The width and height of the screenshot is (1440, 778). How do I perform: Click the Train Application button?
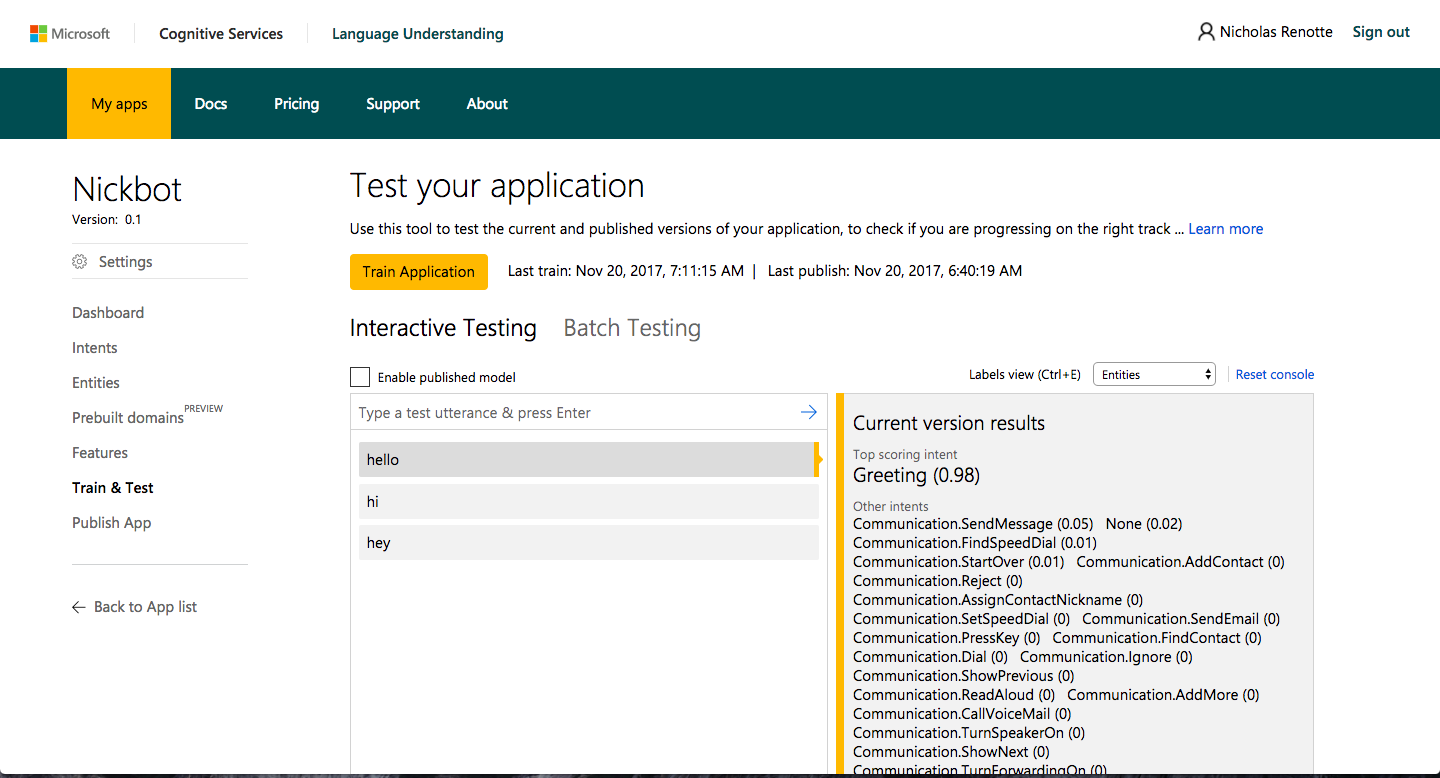coord(419,272)
